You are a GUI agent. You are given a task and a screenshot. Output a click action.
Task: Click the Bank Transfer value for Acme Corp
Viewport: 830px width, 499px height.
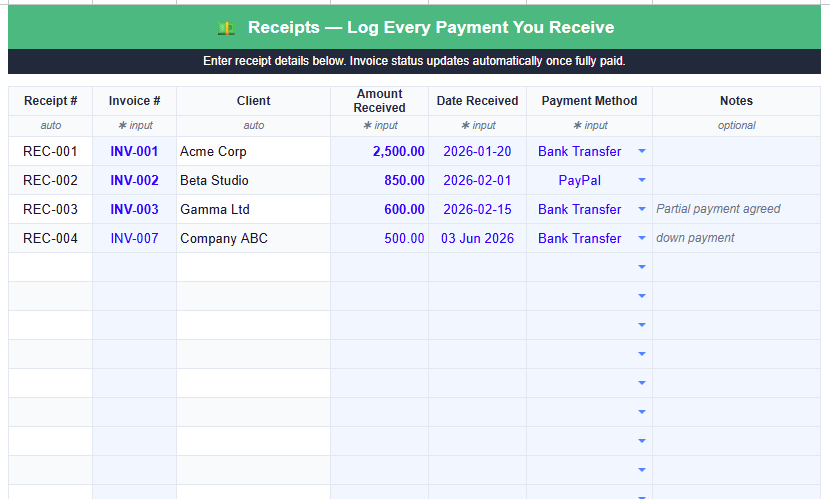[580, 151]
